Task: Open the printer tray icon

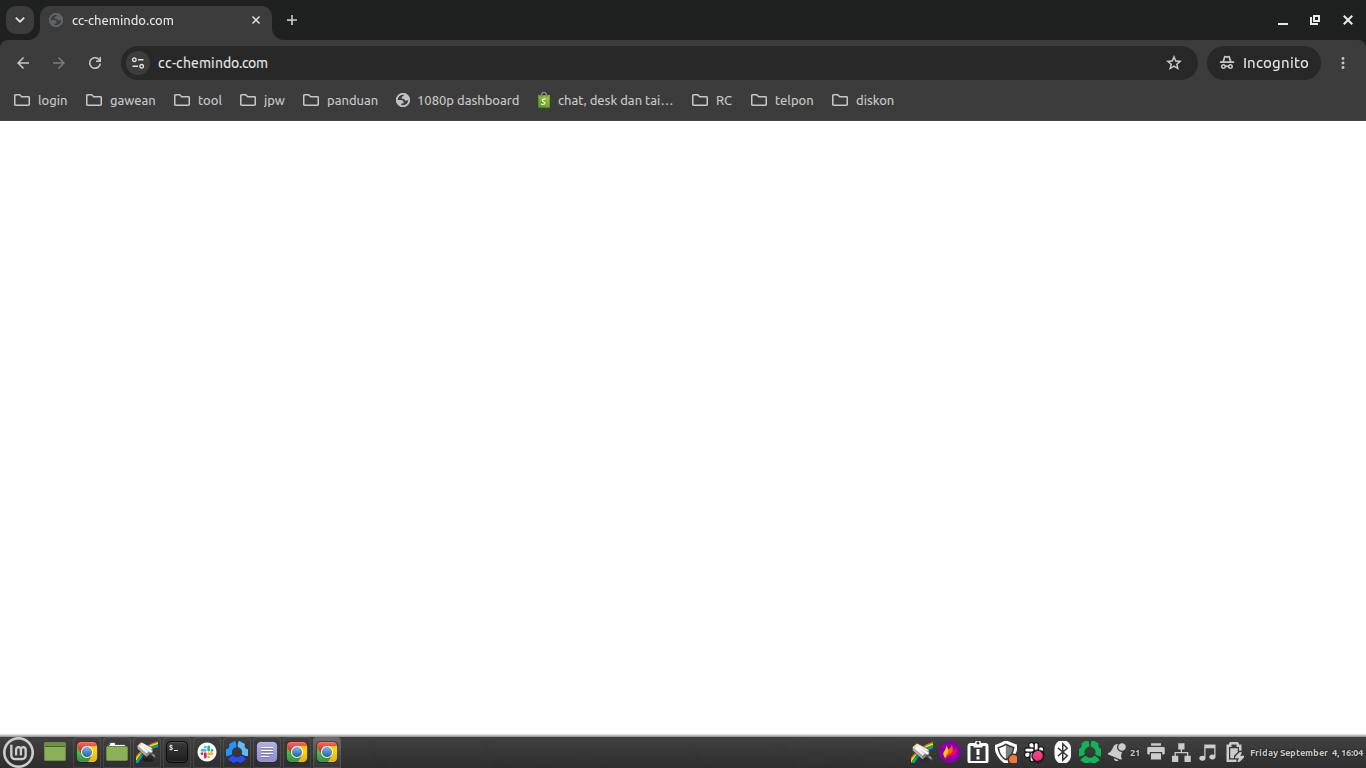Action: coord(1156,752)
